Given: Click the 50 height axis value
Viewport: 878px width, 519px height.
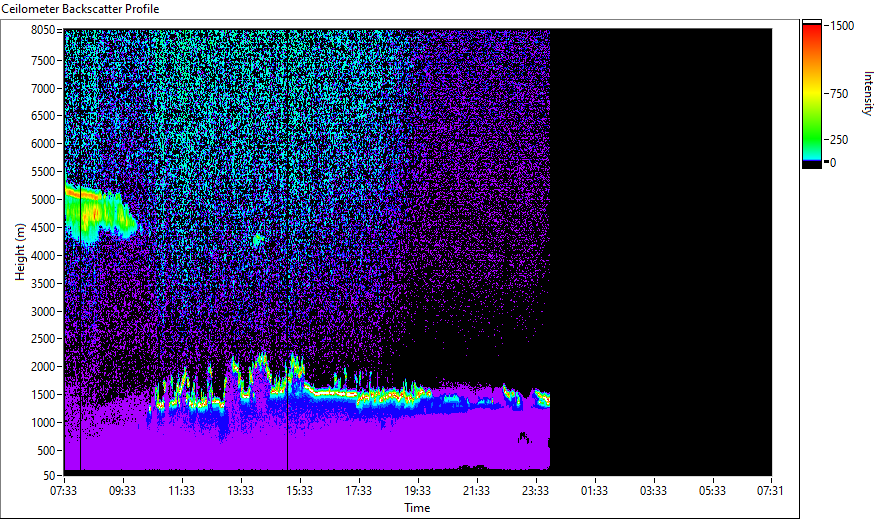Looking at the screenshot, I should tap(49, 476).
